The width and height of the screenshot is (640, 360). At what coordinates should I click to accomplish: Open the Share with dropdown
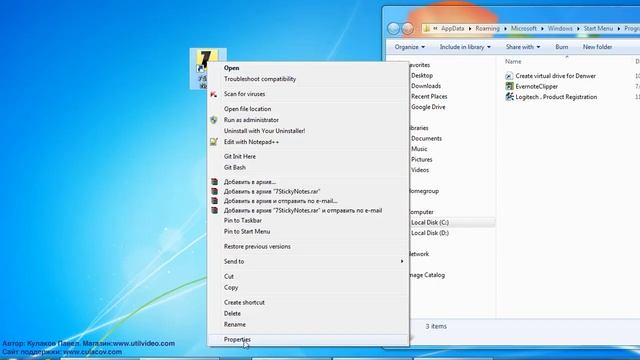(x=523, y=47)
